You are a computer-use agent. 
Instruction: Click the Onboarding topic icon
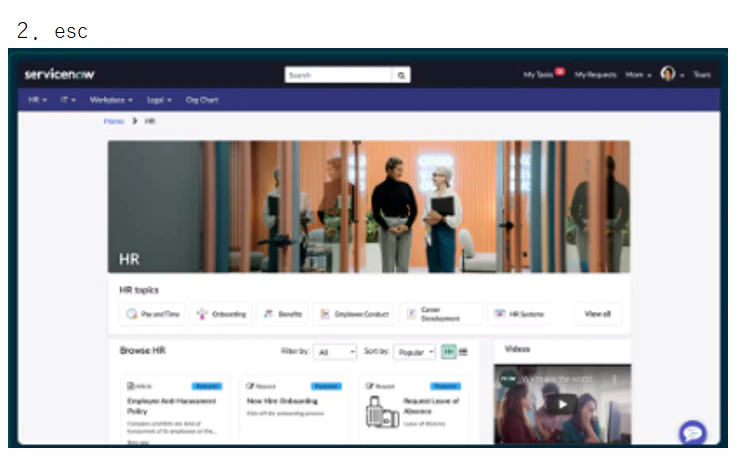pyautogui.click(x=202, y=314)
